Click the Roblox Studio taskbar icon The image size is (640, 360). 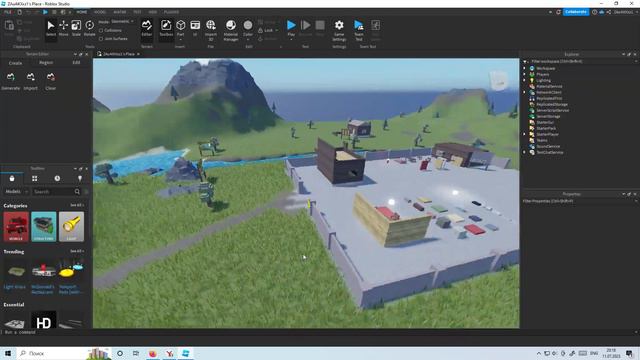[x=186, y=353]
